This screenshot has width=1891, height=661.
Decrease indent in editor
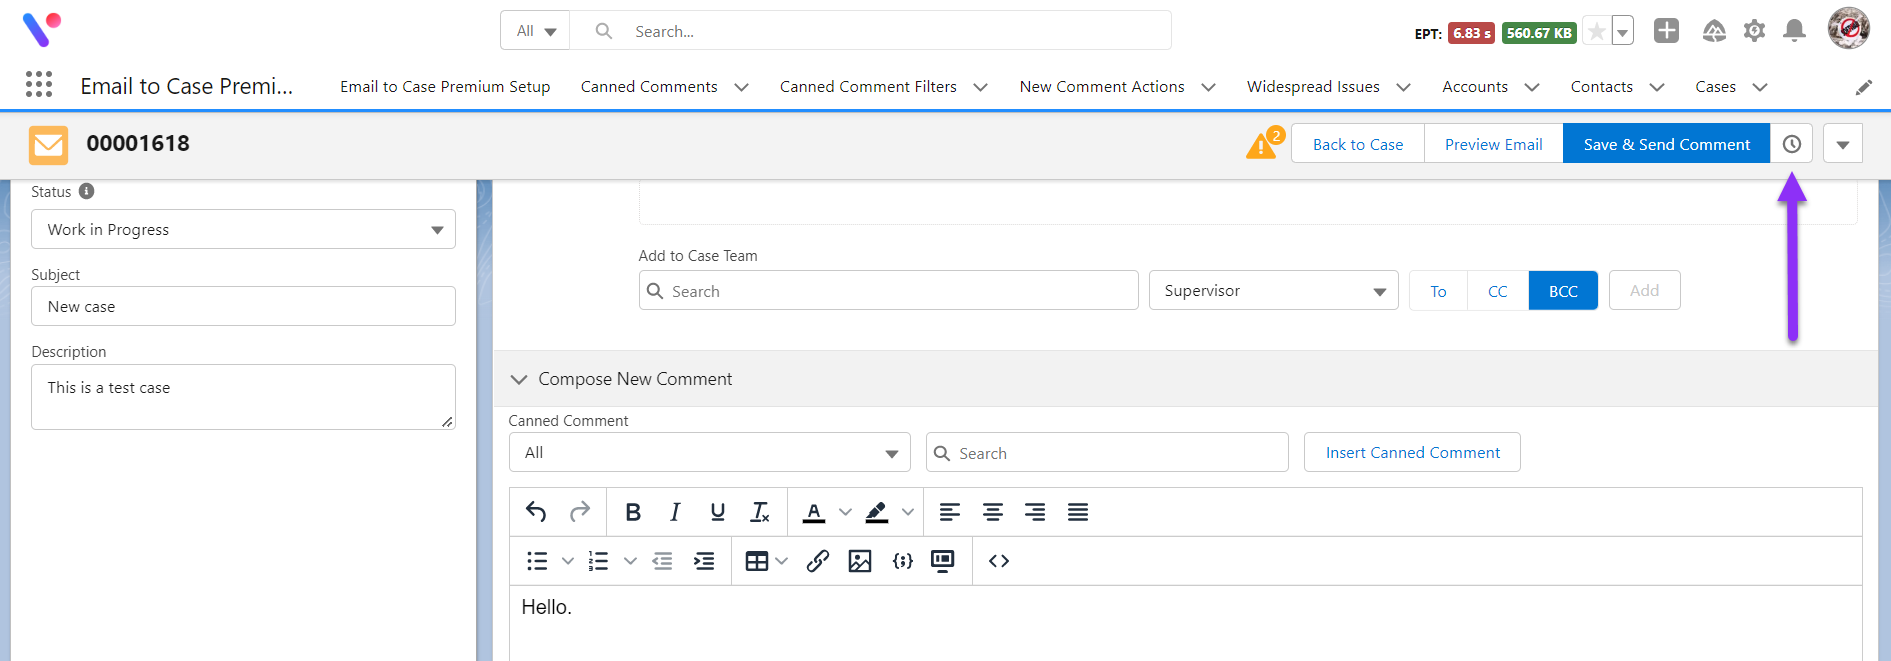[x=662, y=561]
